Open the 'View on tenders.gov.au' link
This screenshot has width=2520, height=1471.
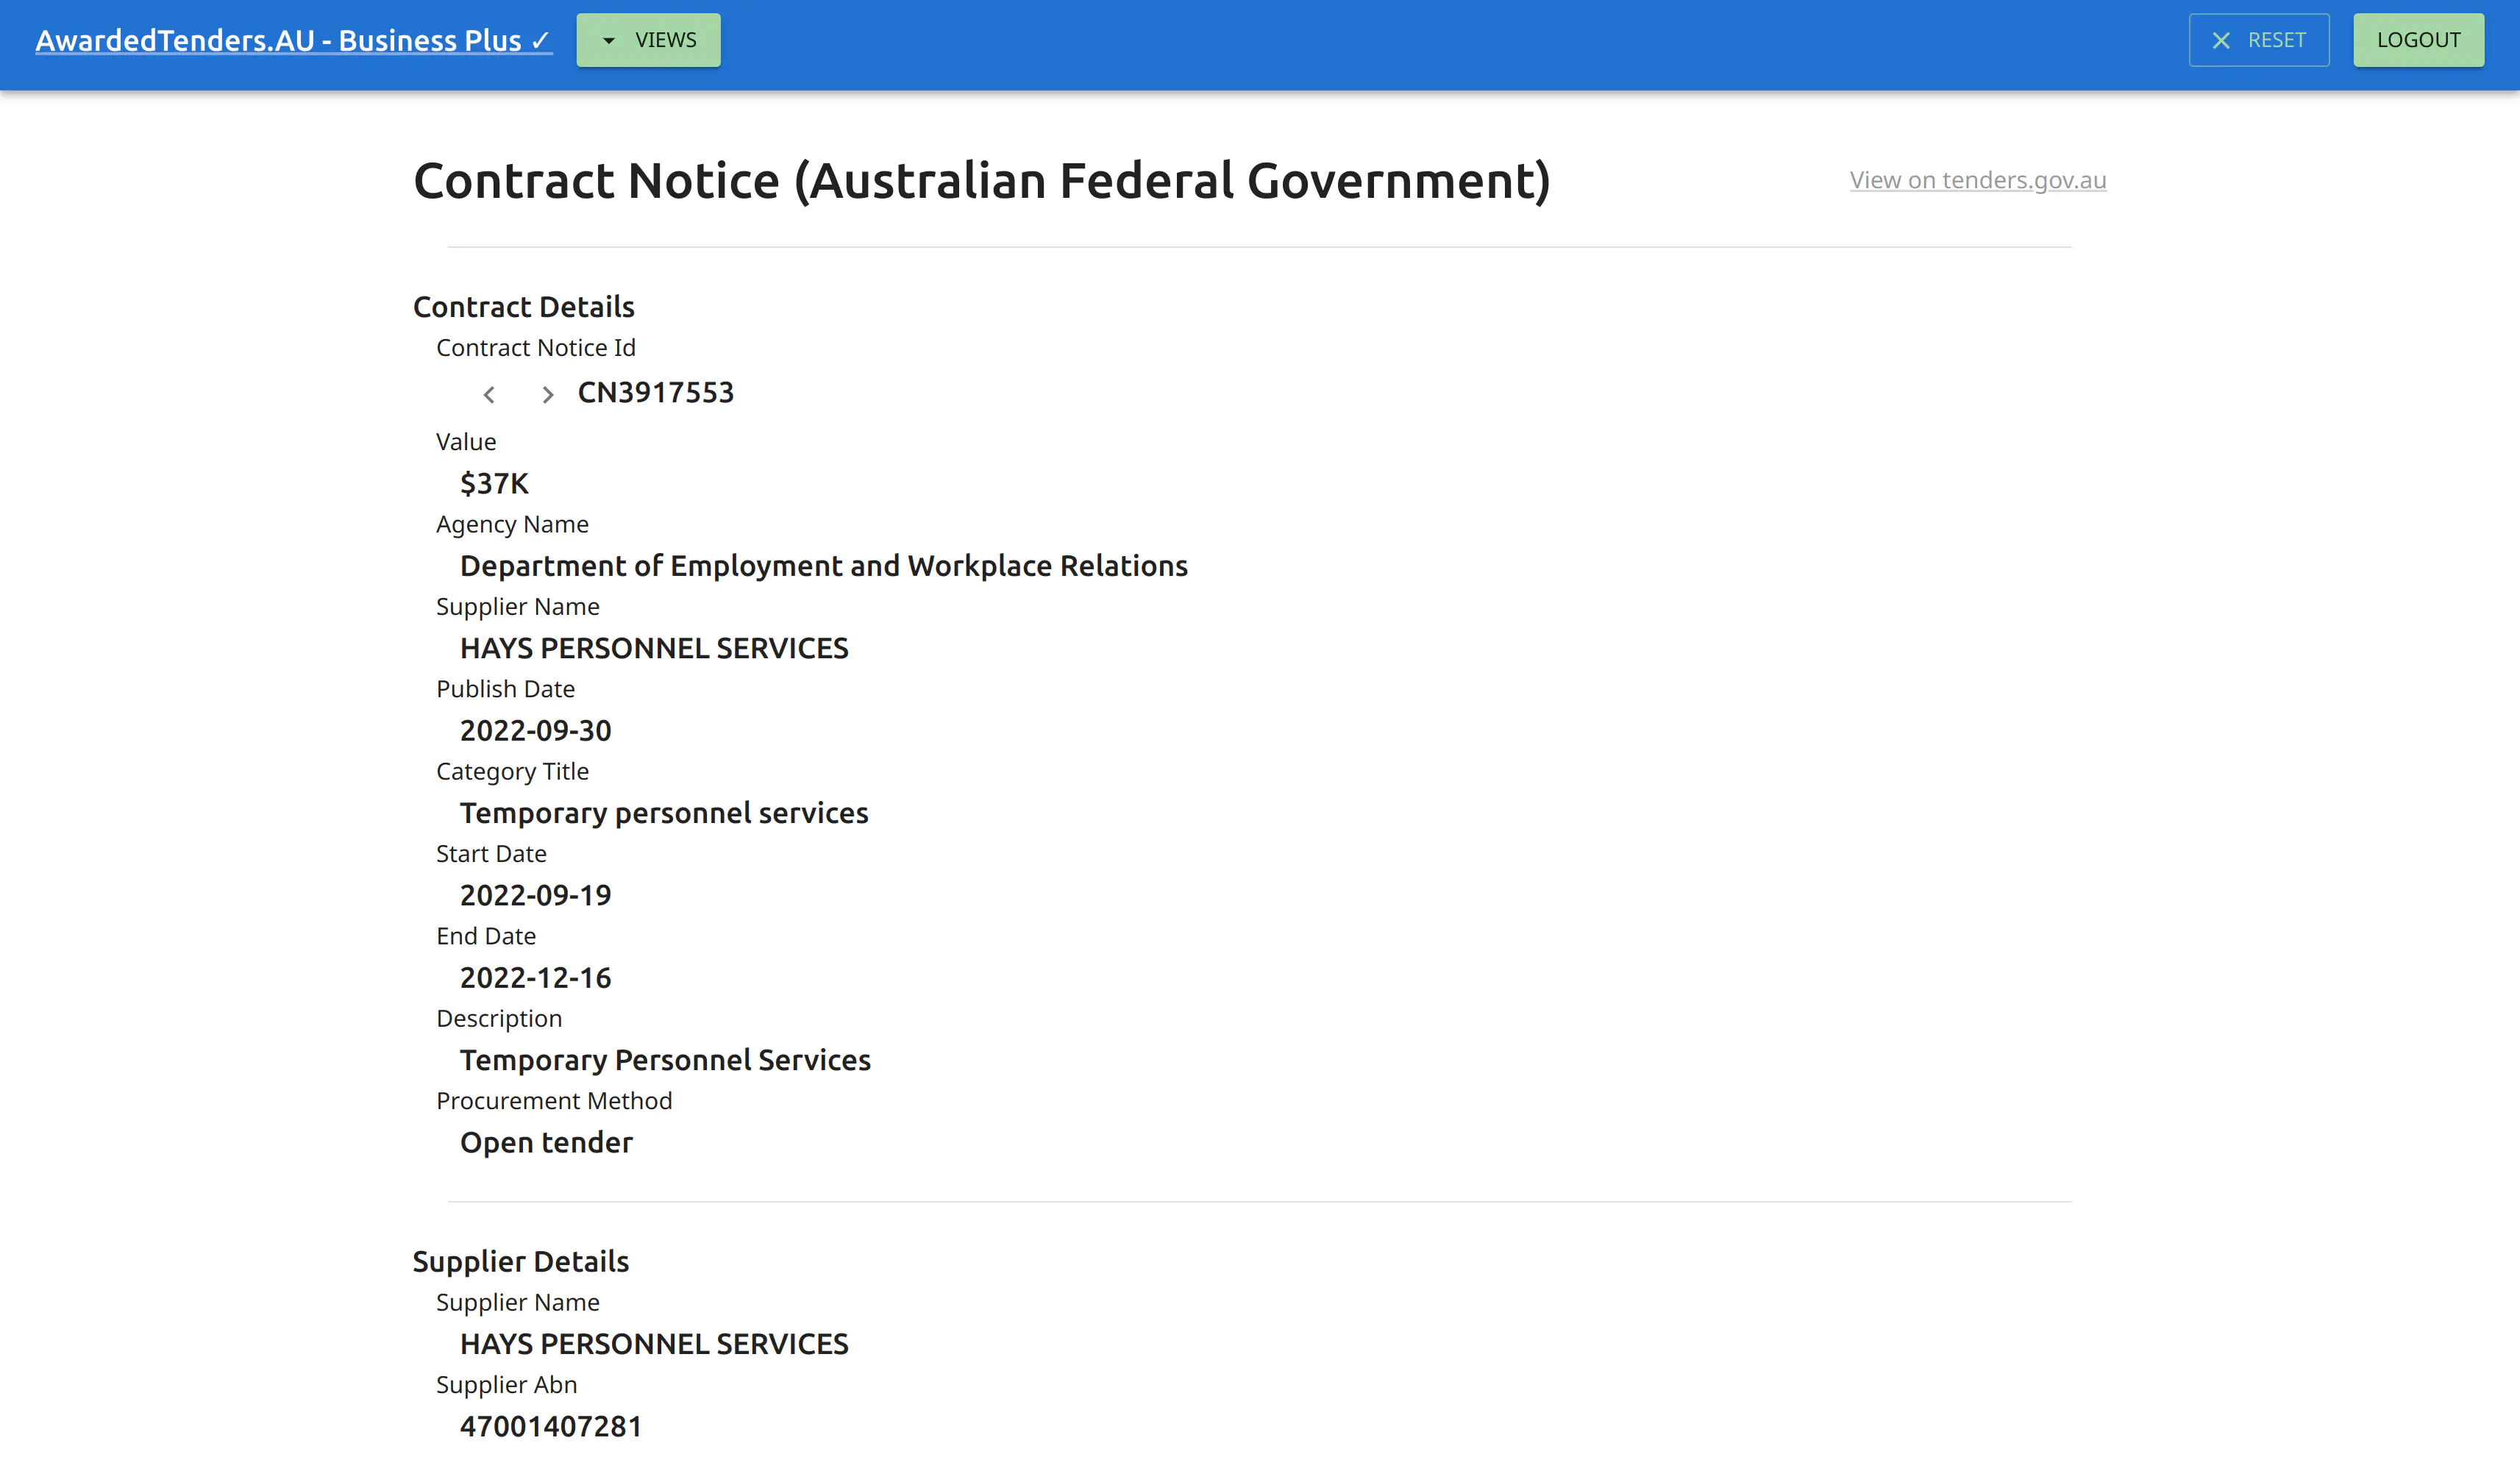click(1977, 180)
